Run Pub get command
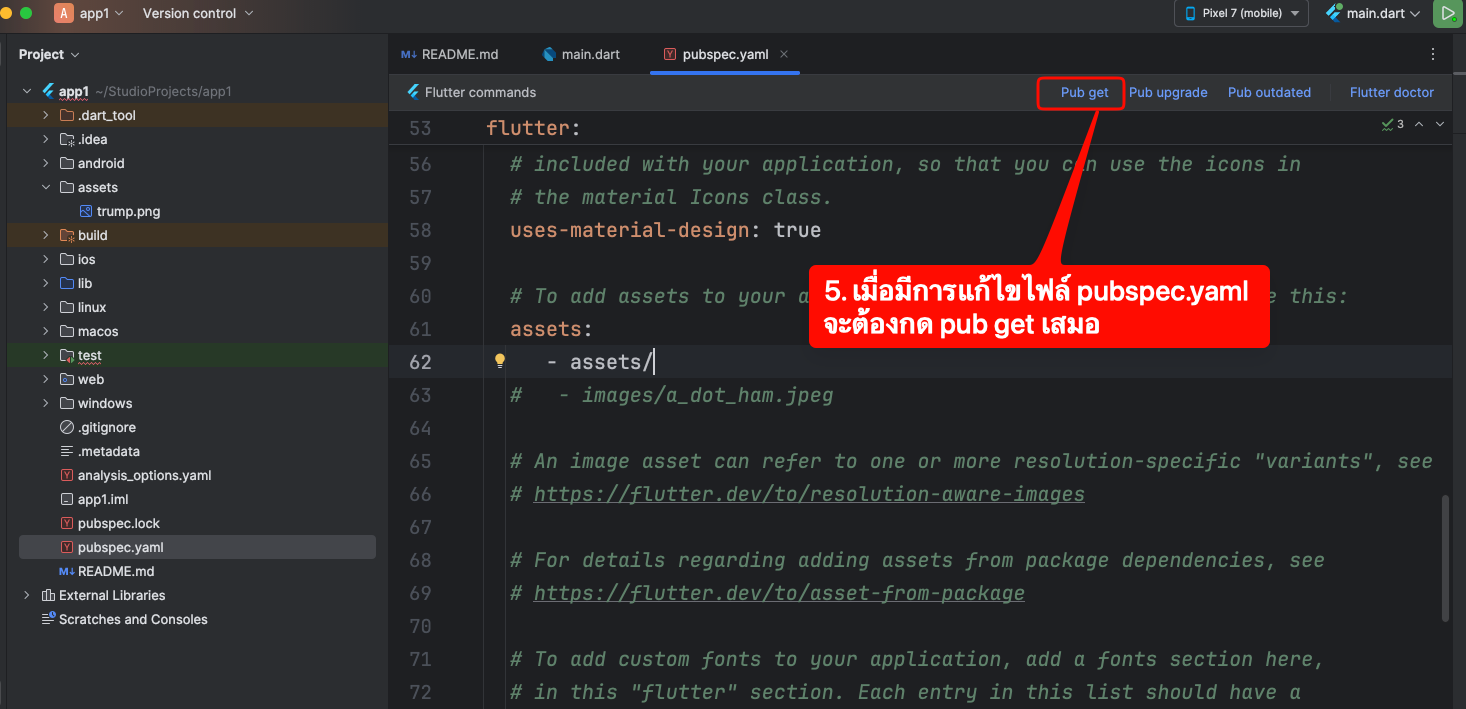1466x709 pixels. [x=1084, y=92]
